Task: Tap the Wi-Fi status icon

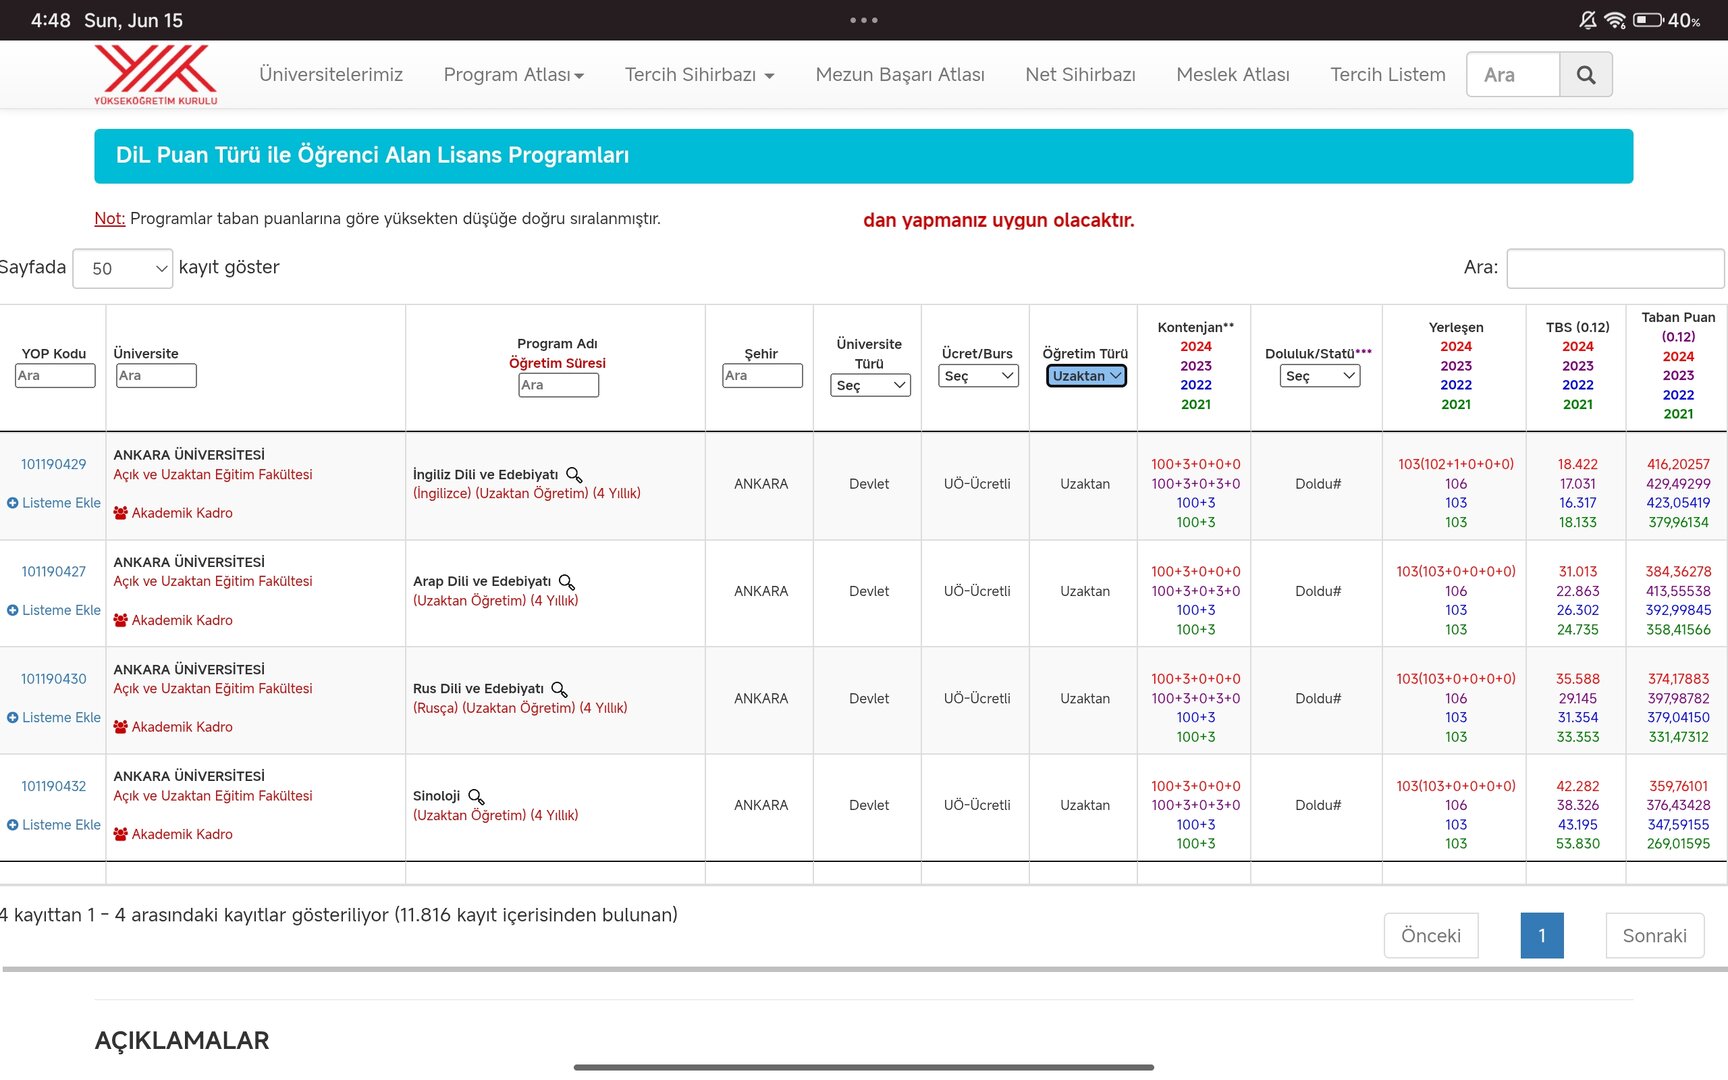Action: coord(1614,20)
